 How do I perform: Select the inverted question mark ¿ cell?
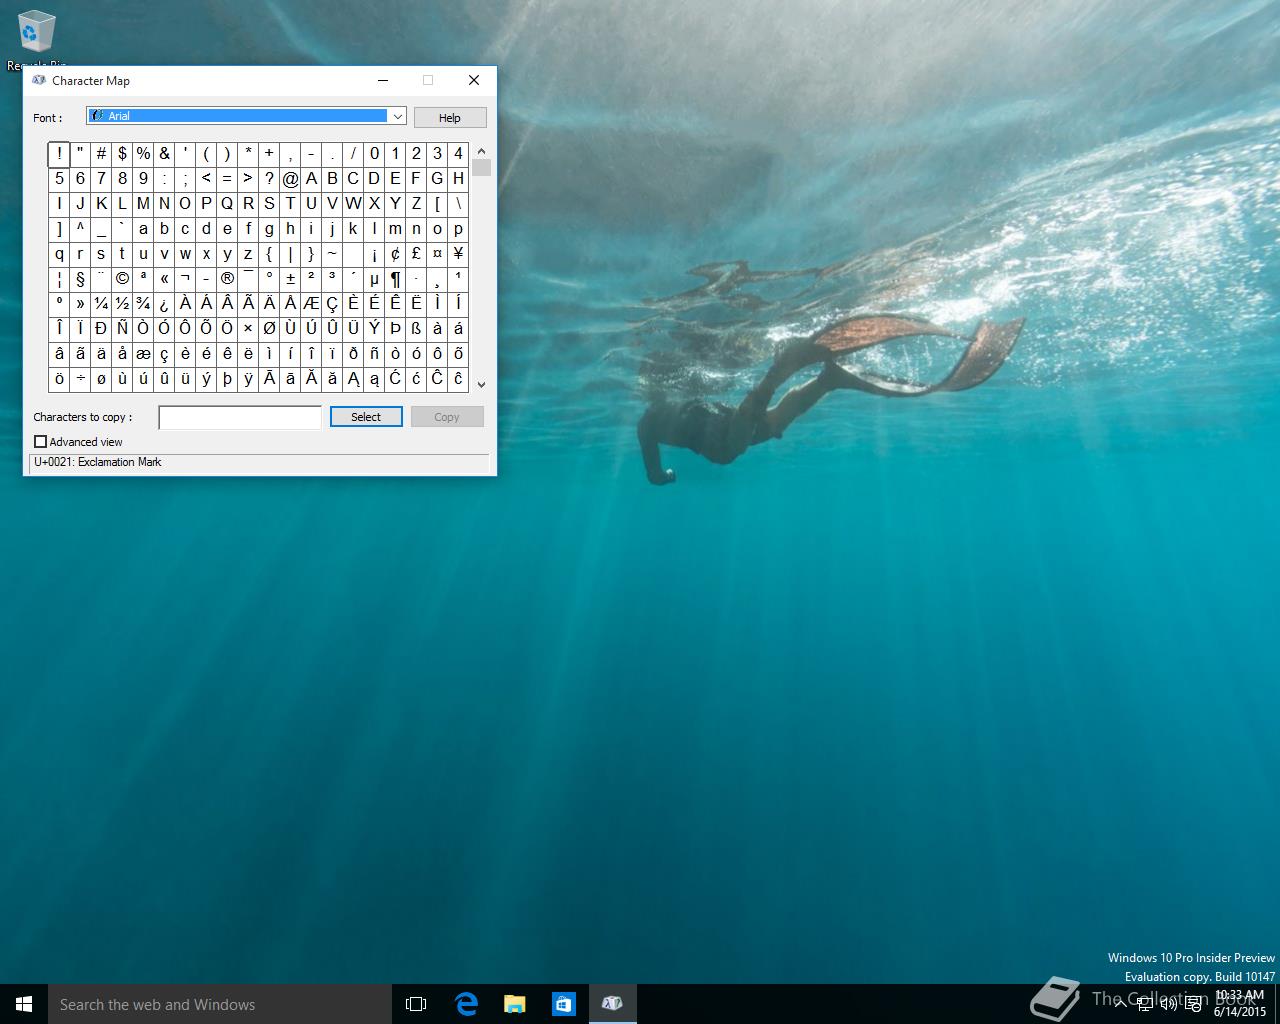(164, 303)
